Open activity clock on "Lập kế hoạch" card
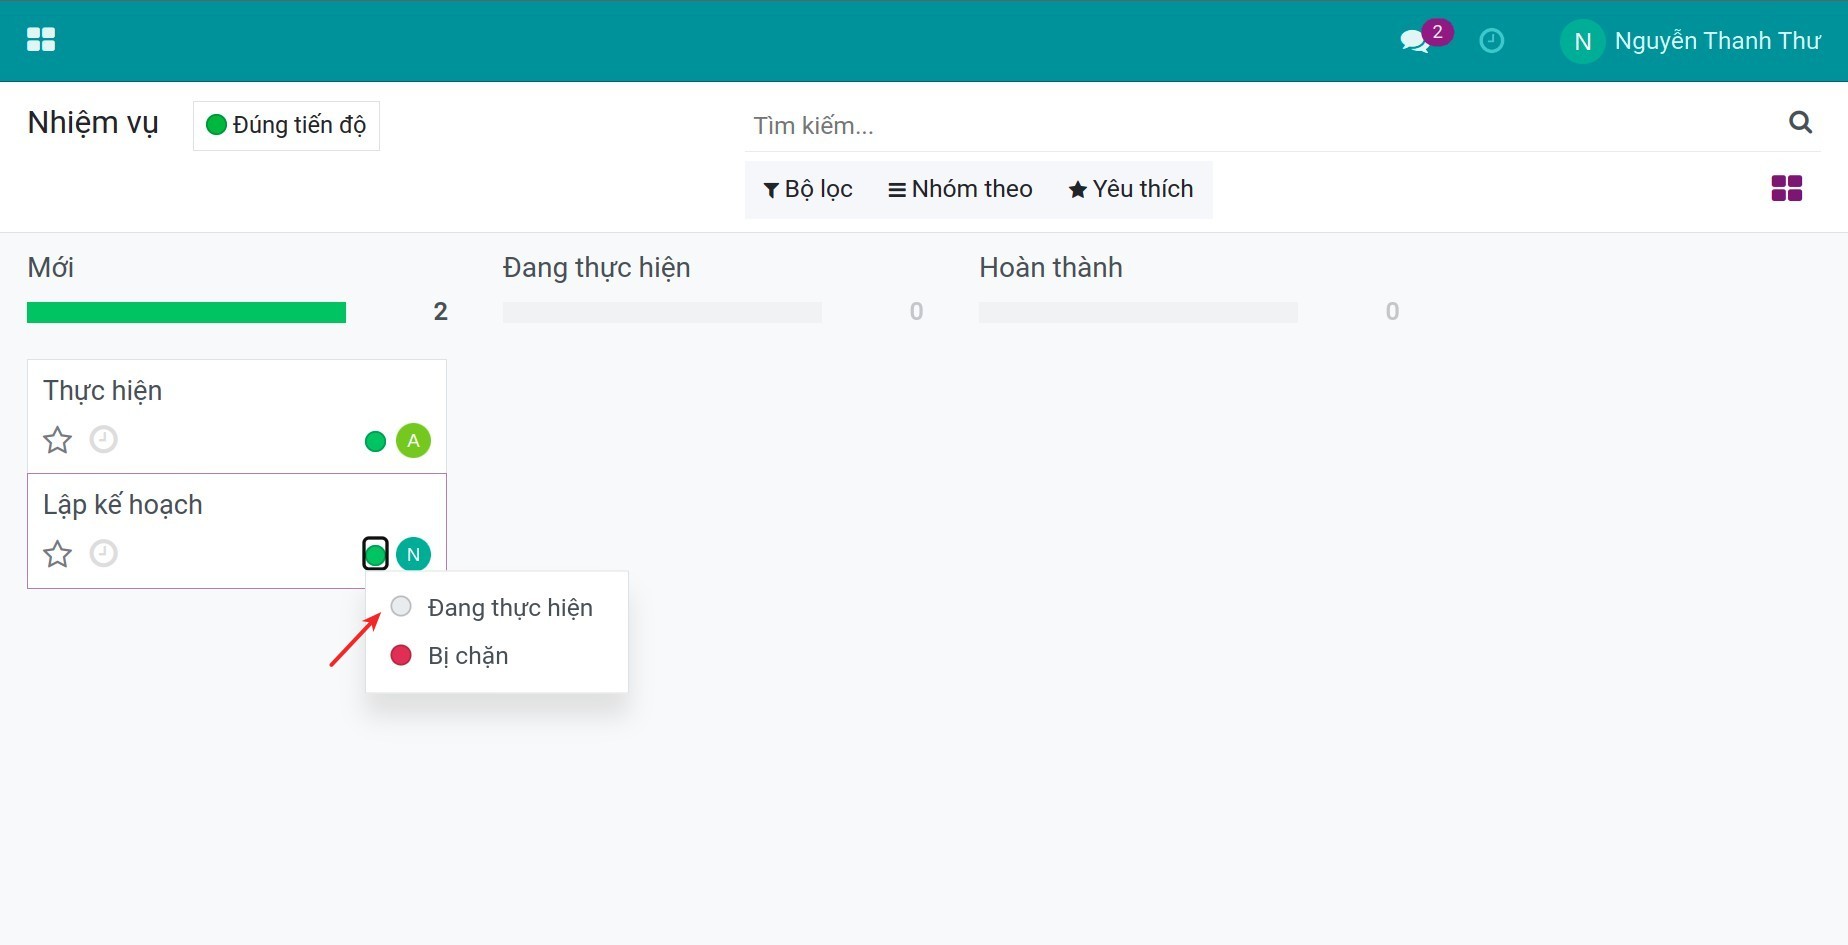The width and height of the screenshot is (1848, 945). pyautogui.click(x=104, y=554)
